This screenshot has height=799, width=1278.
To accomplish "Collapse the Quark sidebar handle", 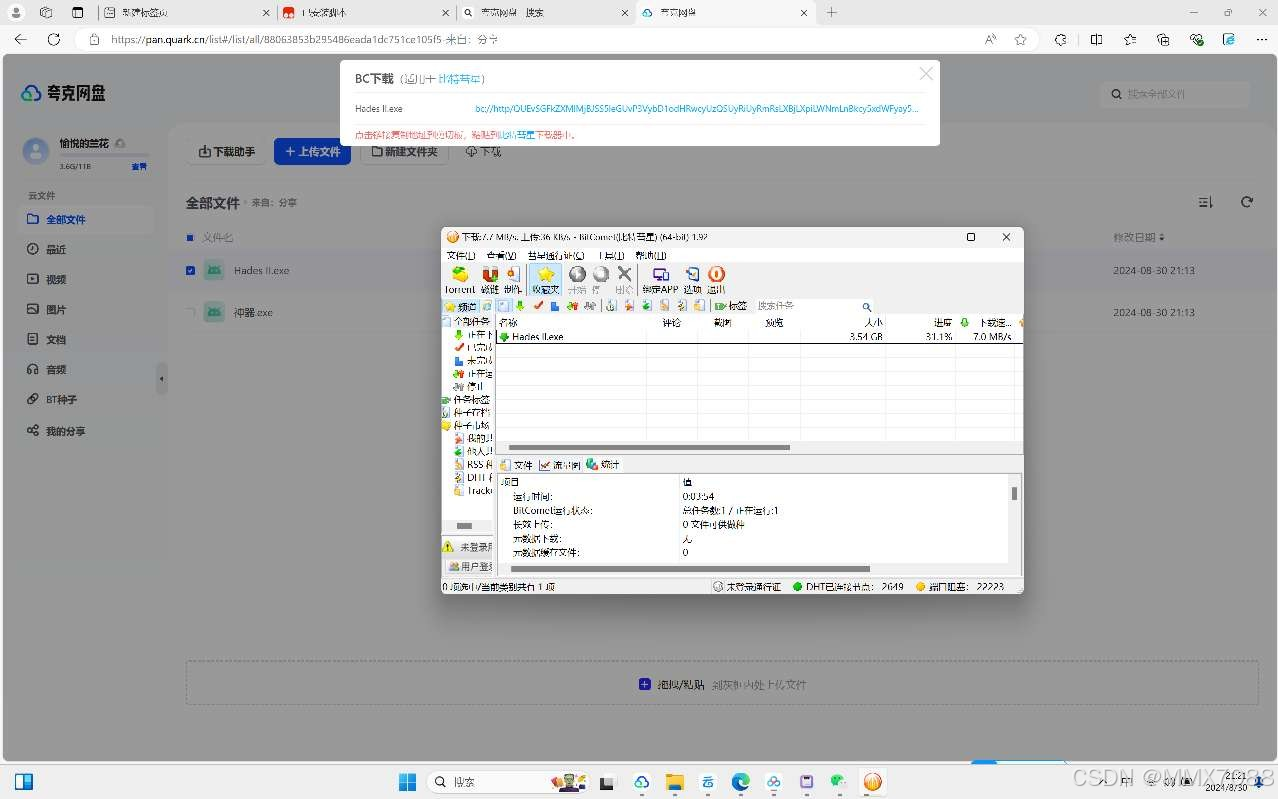I will click(162, 378).
